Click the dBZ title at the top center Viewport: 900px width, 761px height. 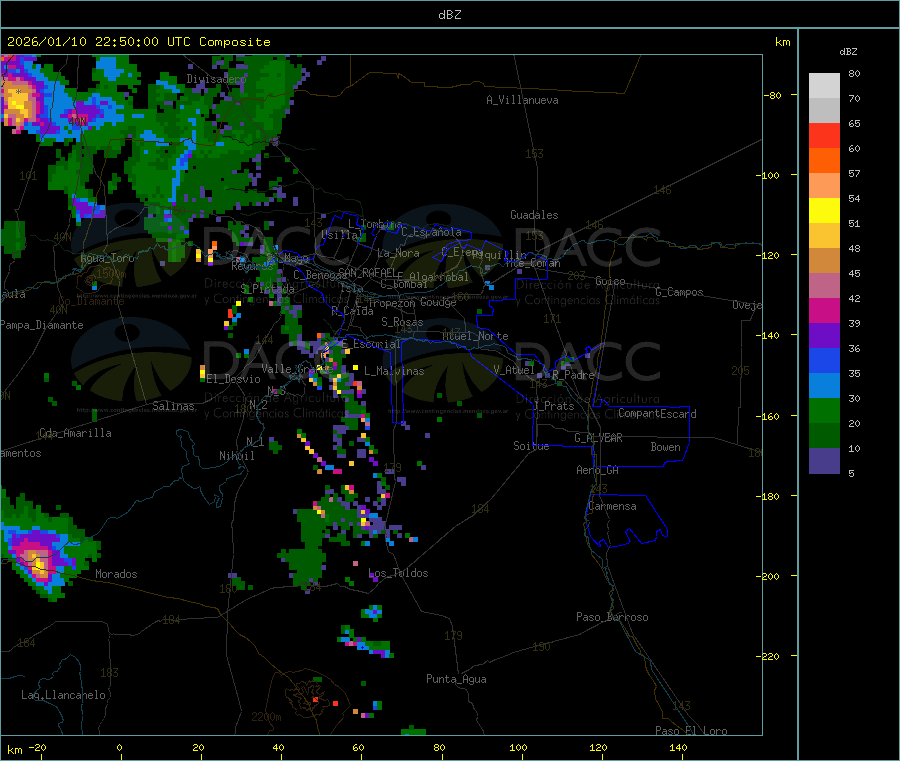point(449,14)
